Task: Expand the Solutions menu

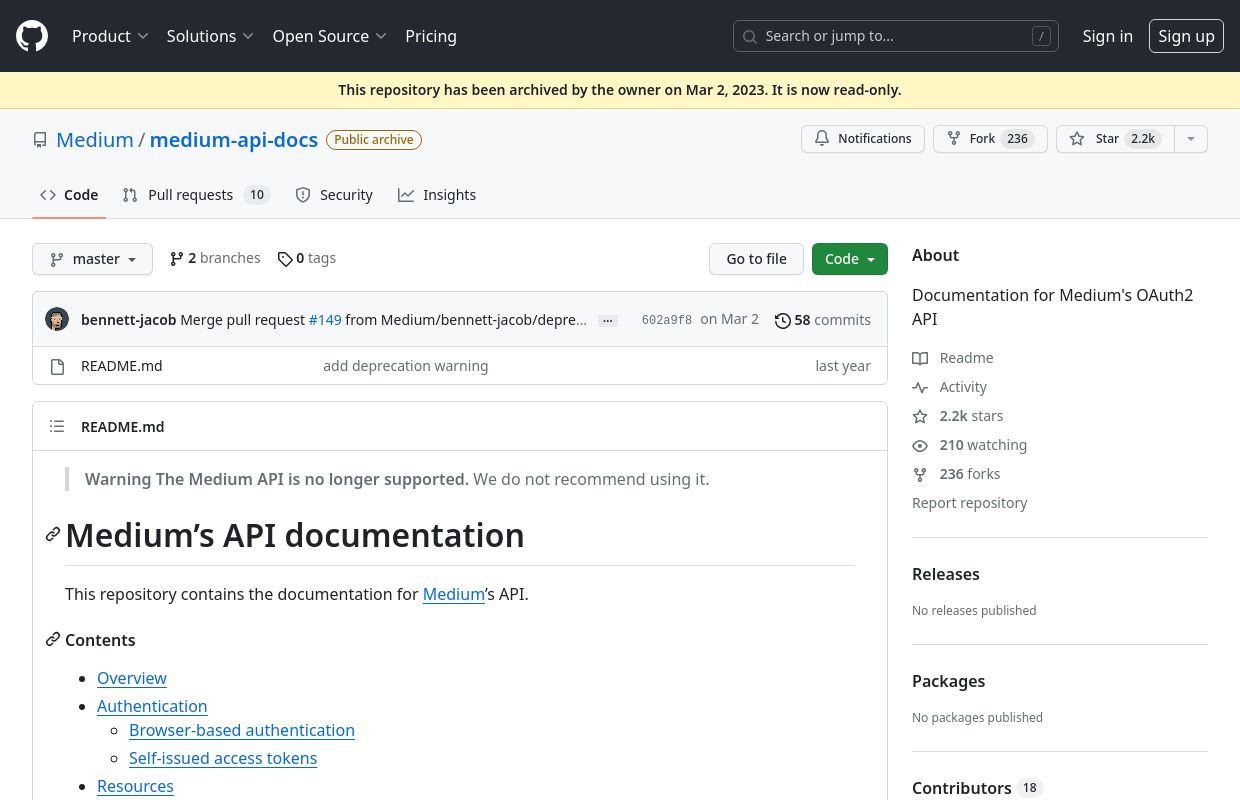Action: coord(210,36)
